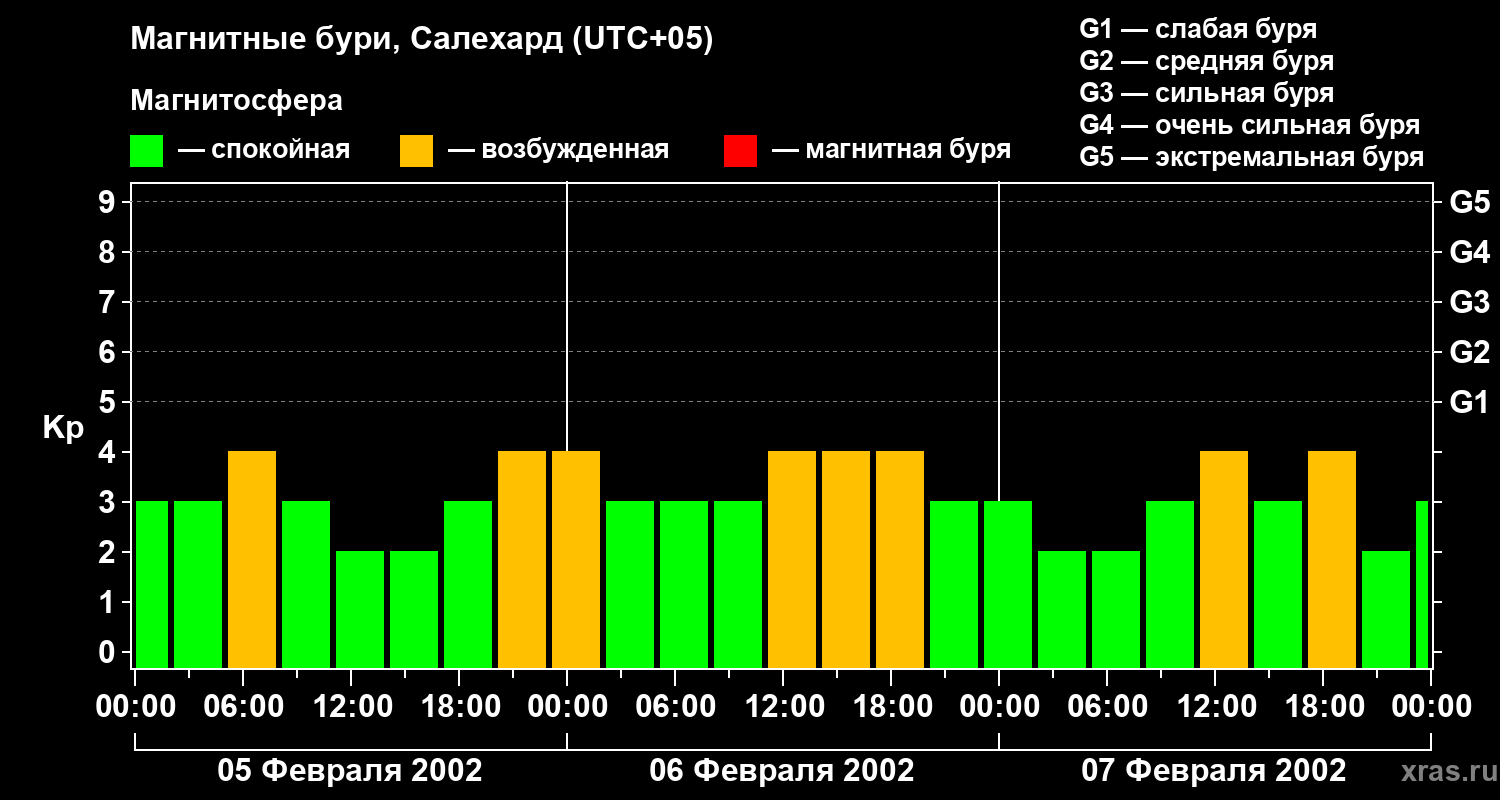Click the '12:00' tick label for 05 Февраля
Image resolution: width=1500 pixels, height=800 pixels.
coord(351,707)
